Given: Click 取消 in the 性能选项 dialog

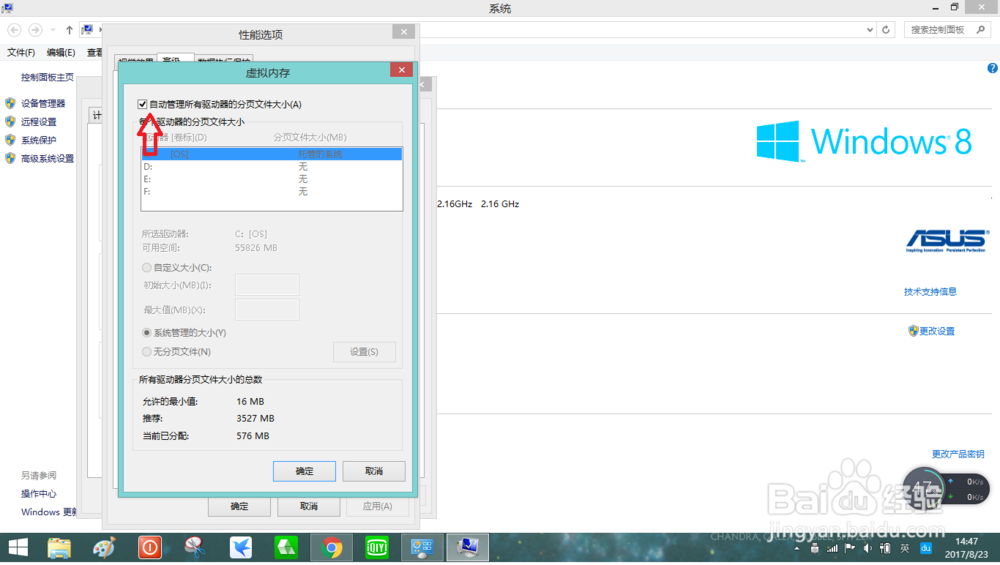Looking at the screenshot, I should pos(309,506).
